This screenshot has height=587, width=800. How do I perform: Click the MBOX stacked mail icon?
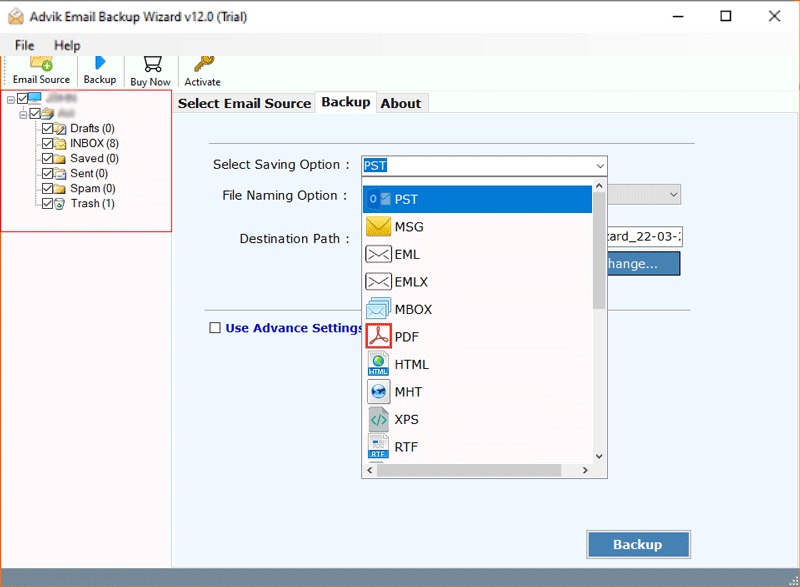379,309
